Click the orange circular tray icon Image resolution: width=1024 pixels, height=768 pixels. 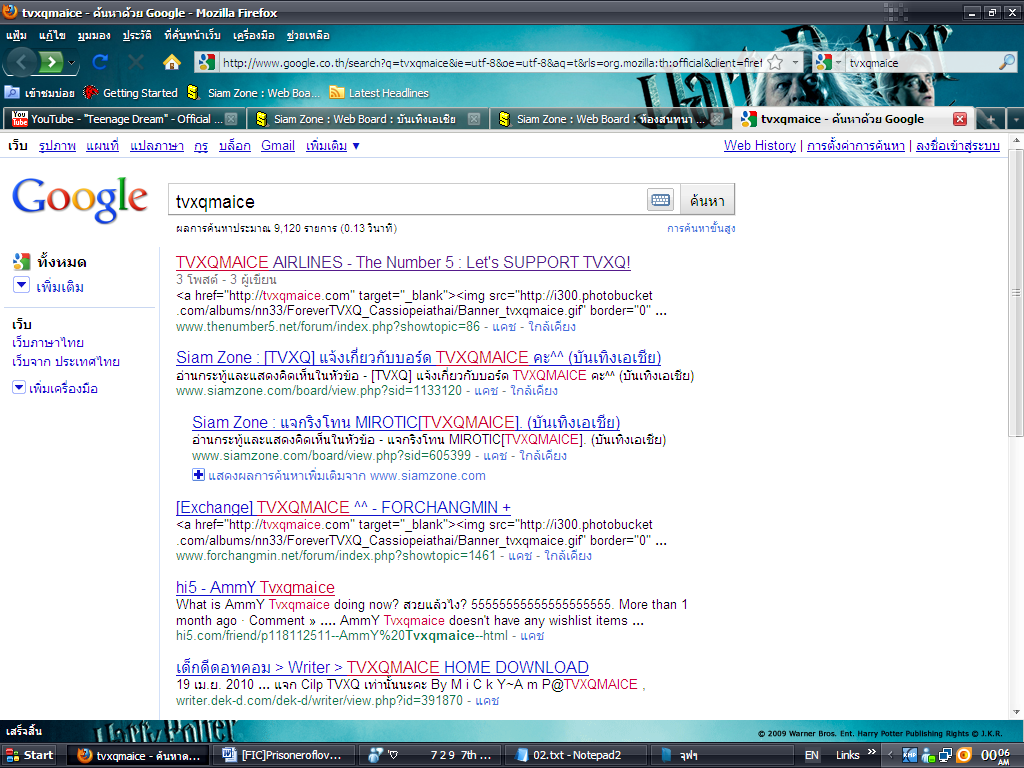964,755
